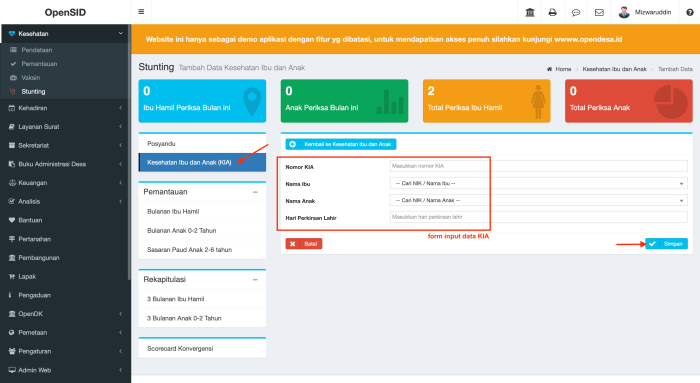Click the Layanan Surat book icon

(x=12, y=127)
